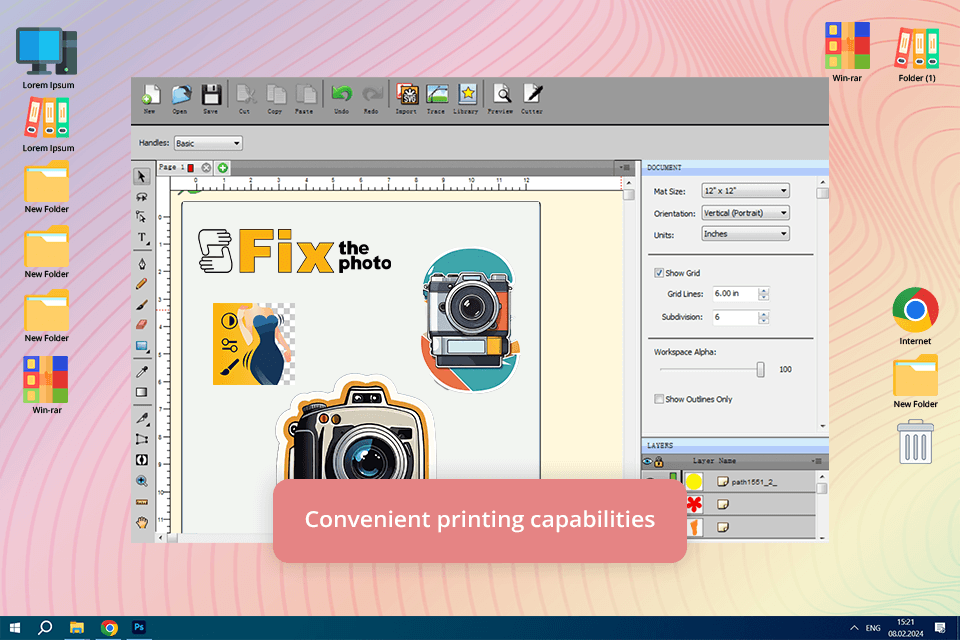Click the Paste toolbar icon
960x640 pixels.
[305, 98]
